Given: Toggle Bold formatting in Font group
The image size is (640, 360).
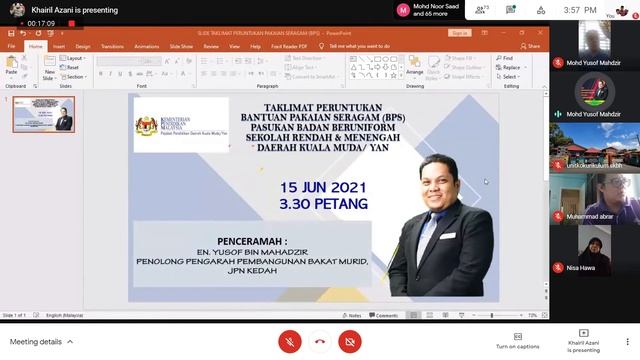Looking at the screenshot, I should [101, 74].
